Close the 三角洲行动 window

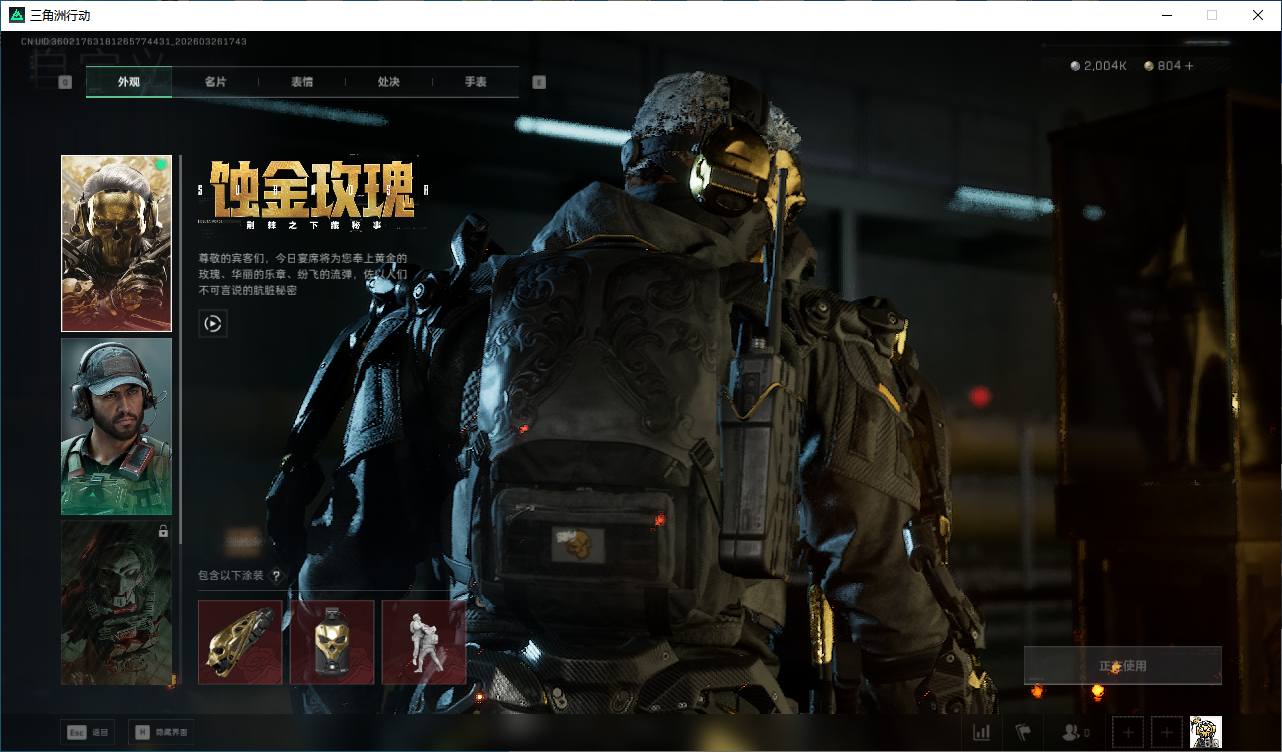point(1258,15)
